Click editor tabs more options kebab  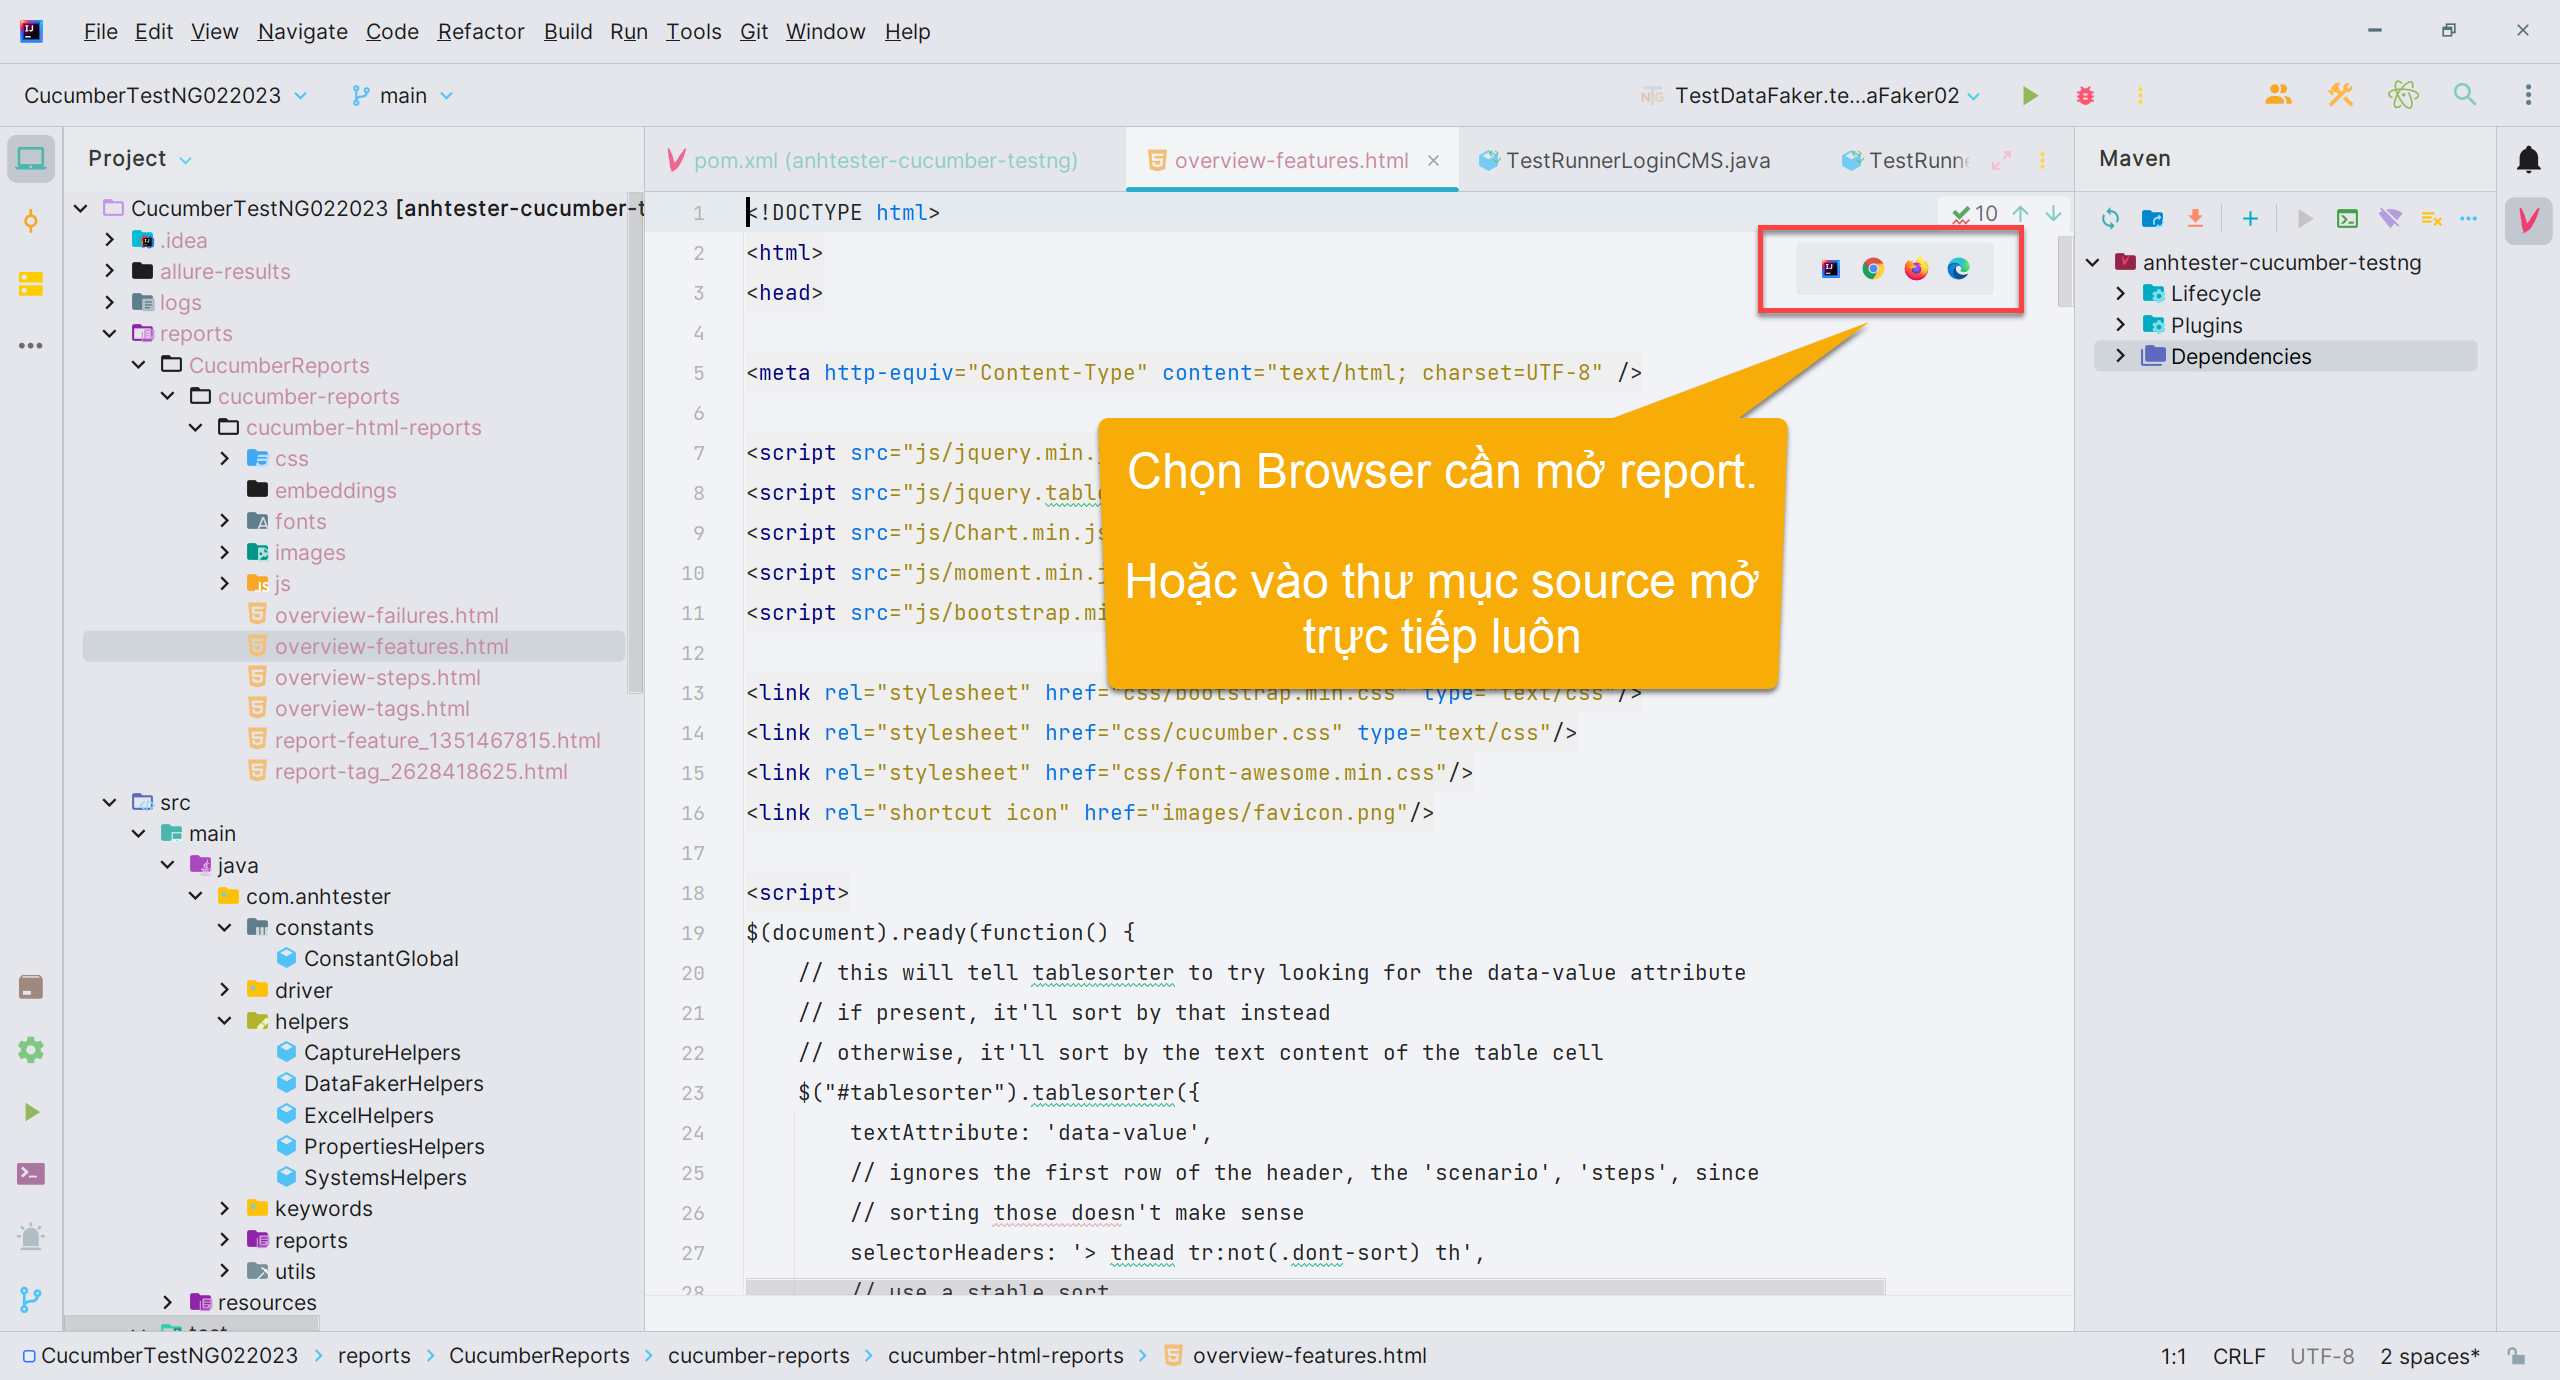pyautogui.click(x=2043, y=161)
